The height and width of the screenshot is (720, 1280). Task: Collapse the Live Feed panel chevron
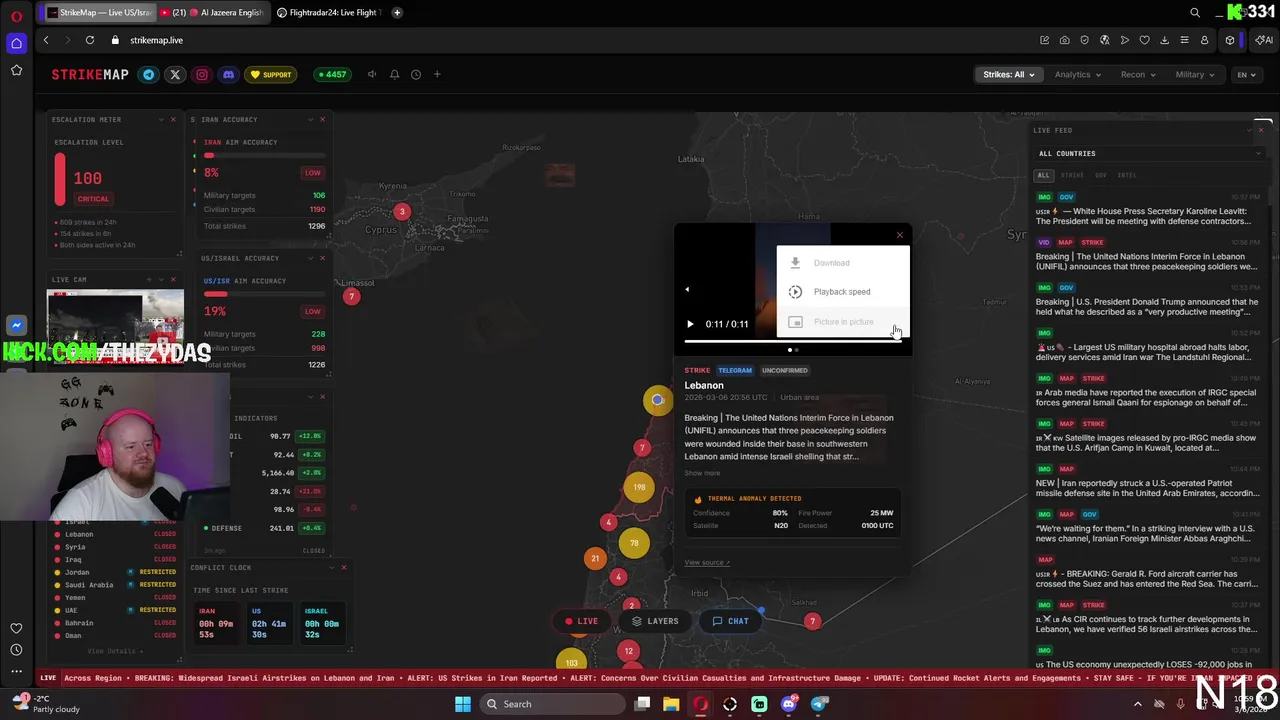[x=1249, y=130]
